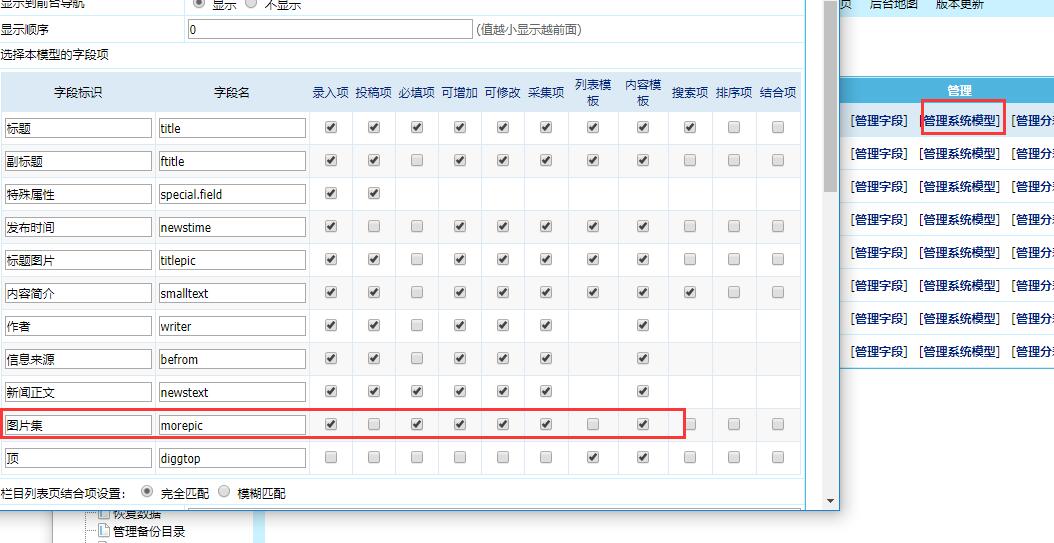The width and height of the screenshot is (1054, 543).
Task: Select the 模糊匹配 radio option
Action: [224, 492]
